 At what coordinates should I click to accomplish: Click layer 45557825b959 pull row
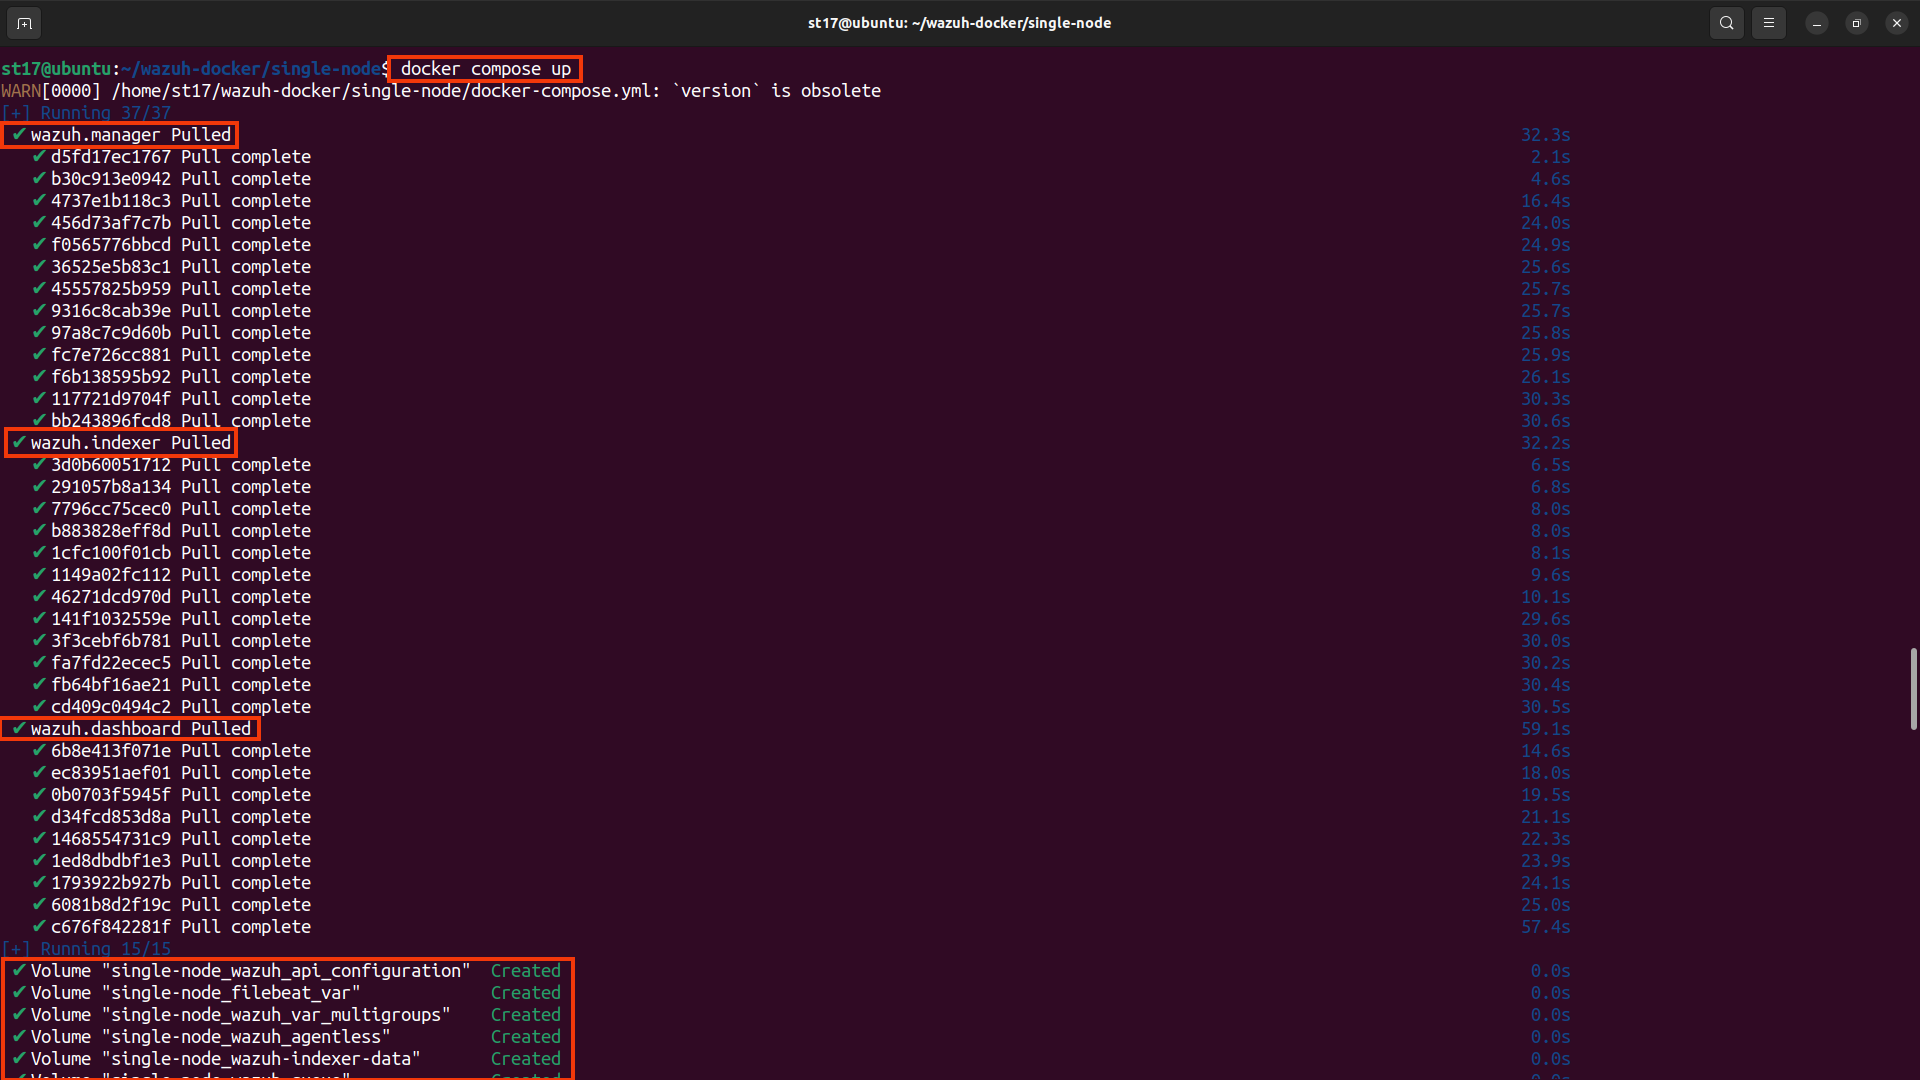[171, 289]
